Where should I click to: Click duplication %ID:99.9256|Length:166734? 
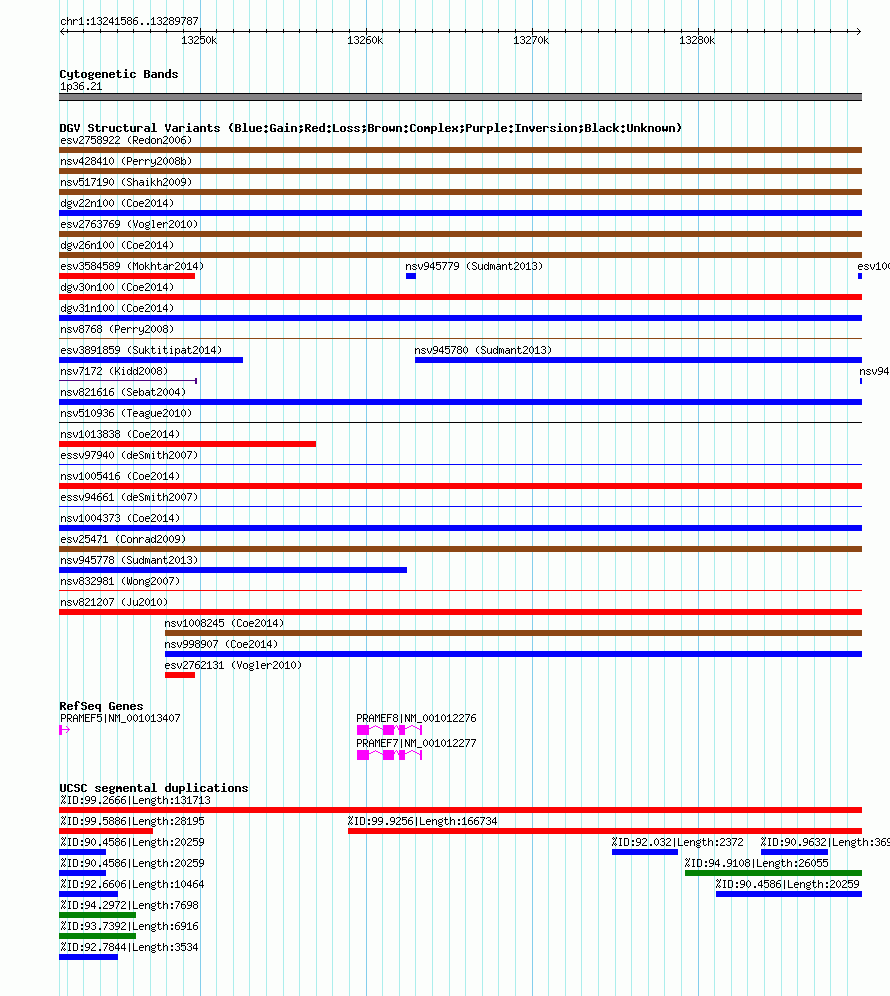(x=422, y=821)
